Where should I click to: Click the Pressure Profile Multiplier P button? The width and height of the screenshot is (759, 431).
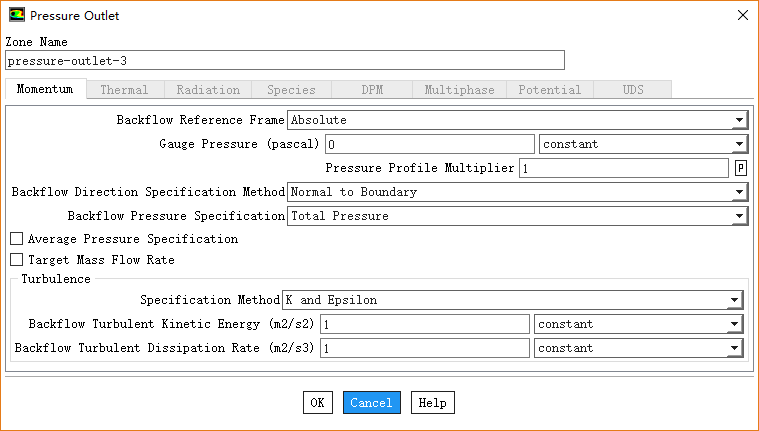(x=741, y=168)
